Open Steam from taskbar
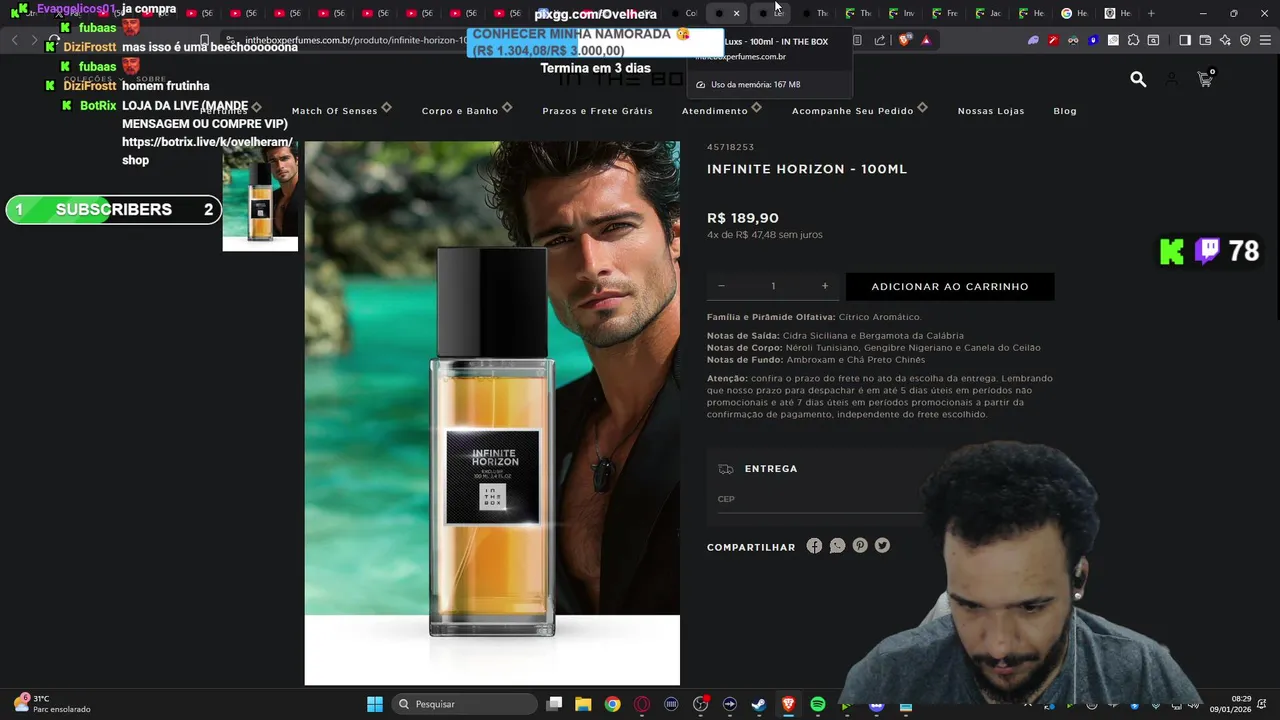The image size is (1280, 720). [759, 704]
